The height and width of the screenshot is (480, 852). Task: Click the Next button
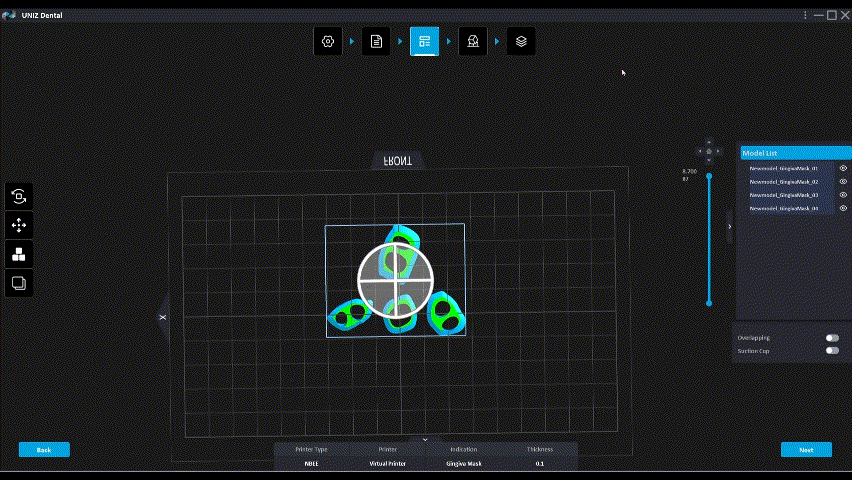[806, 450]
